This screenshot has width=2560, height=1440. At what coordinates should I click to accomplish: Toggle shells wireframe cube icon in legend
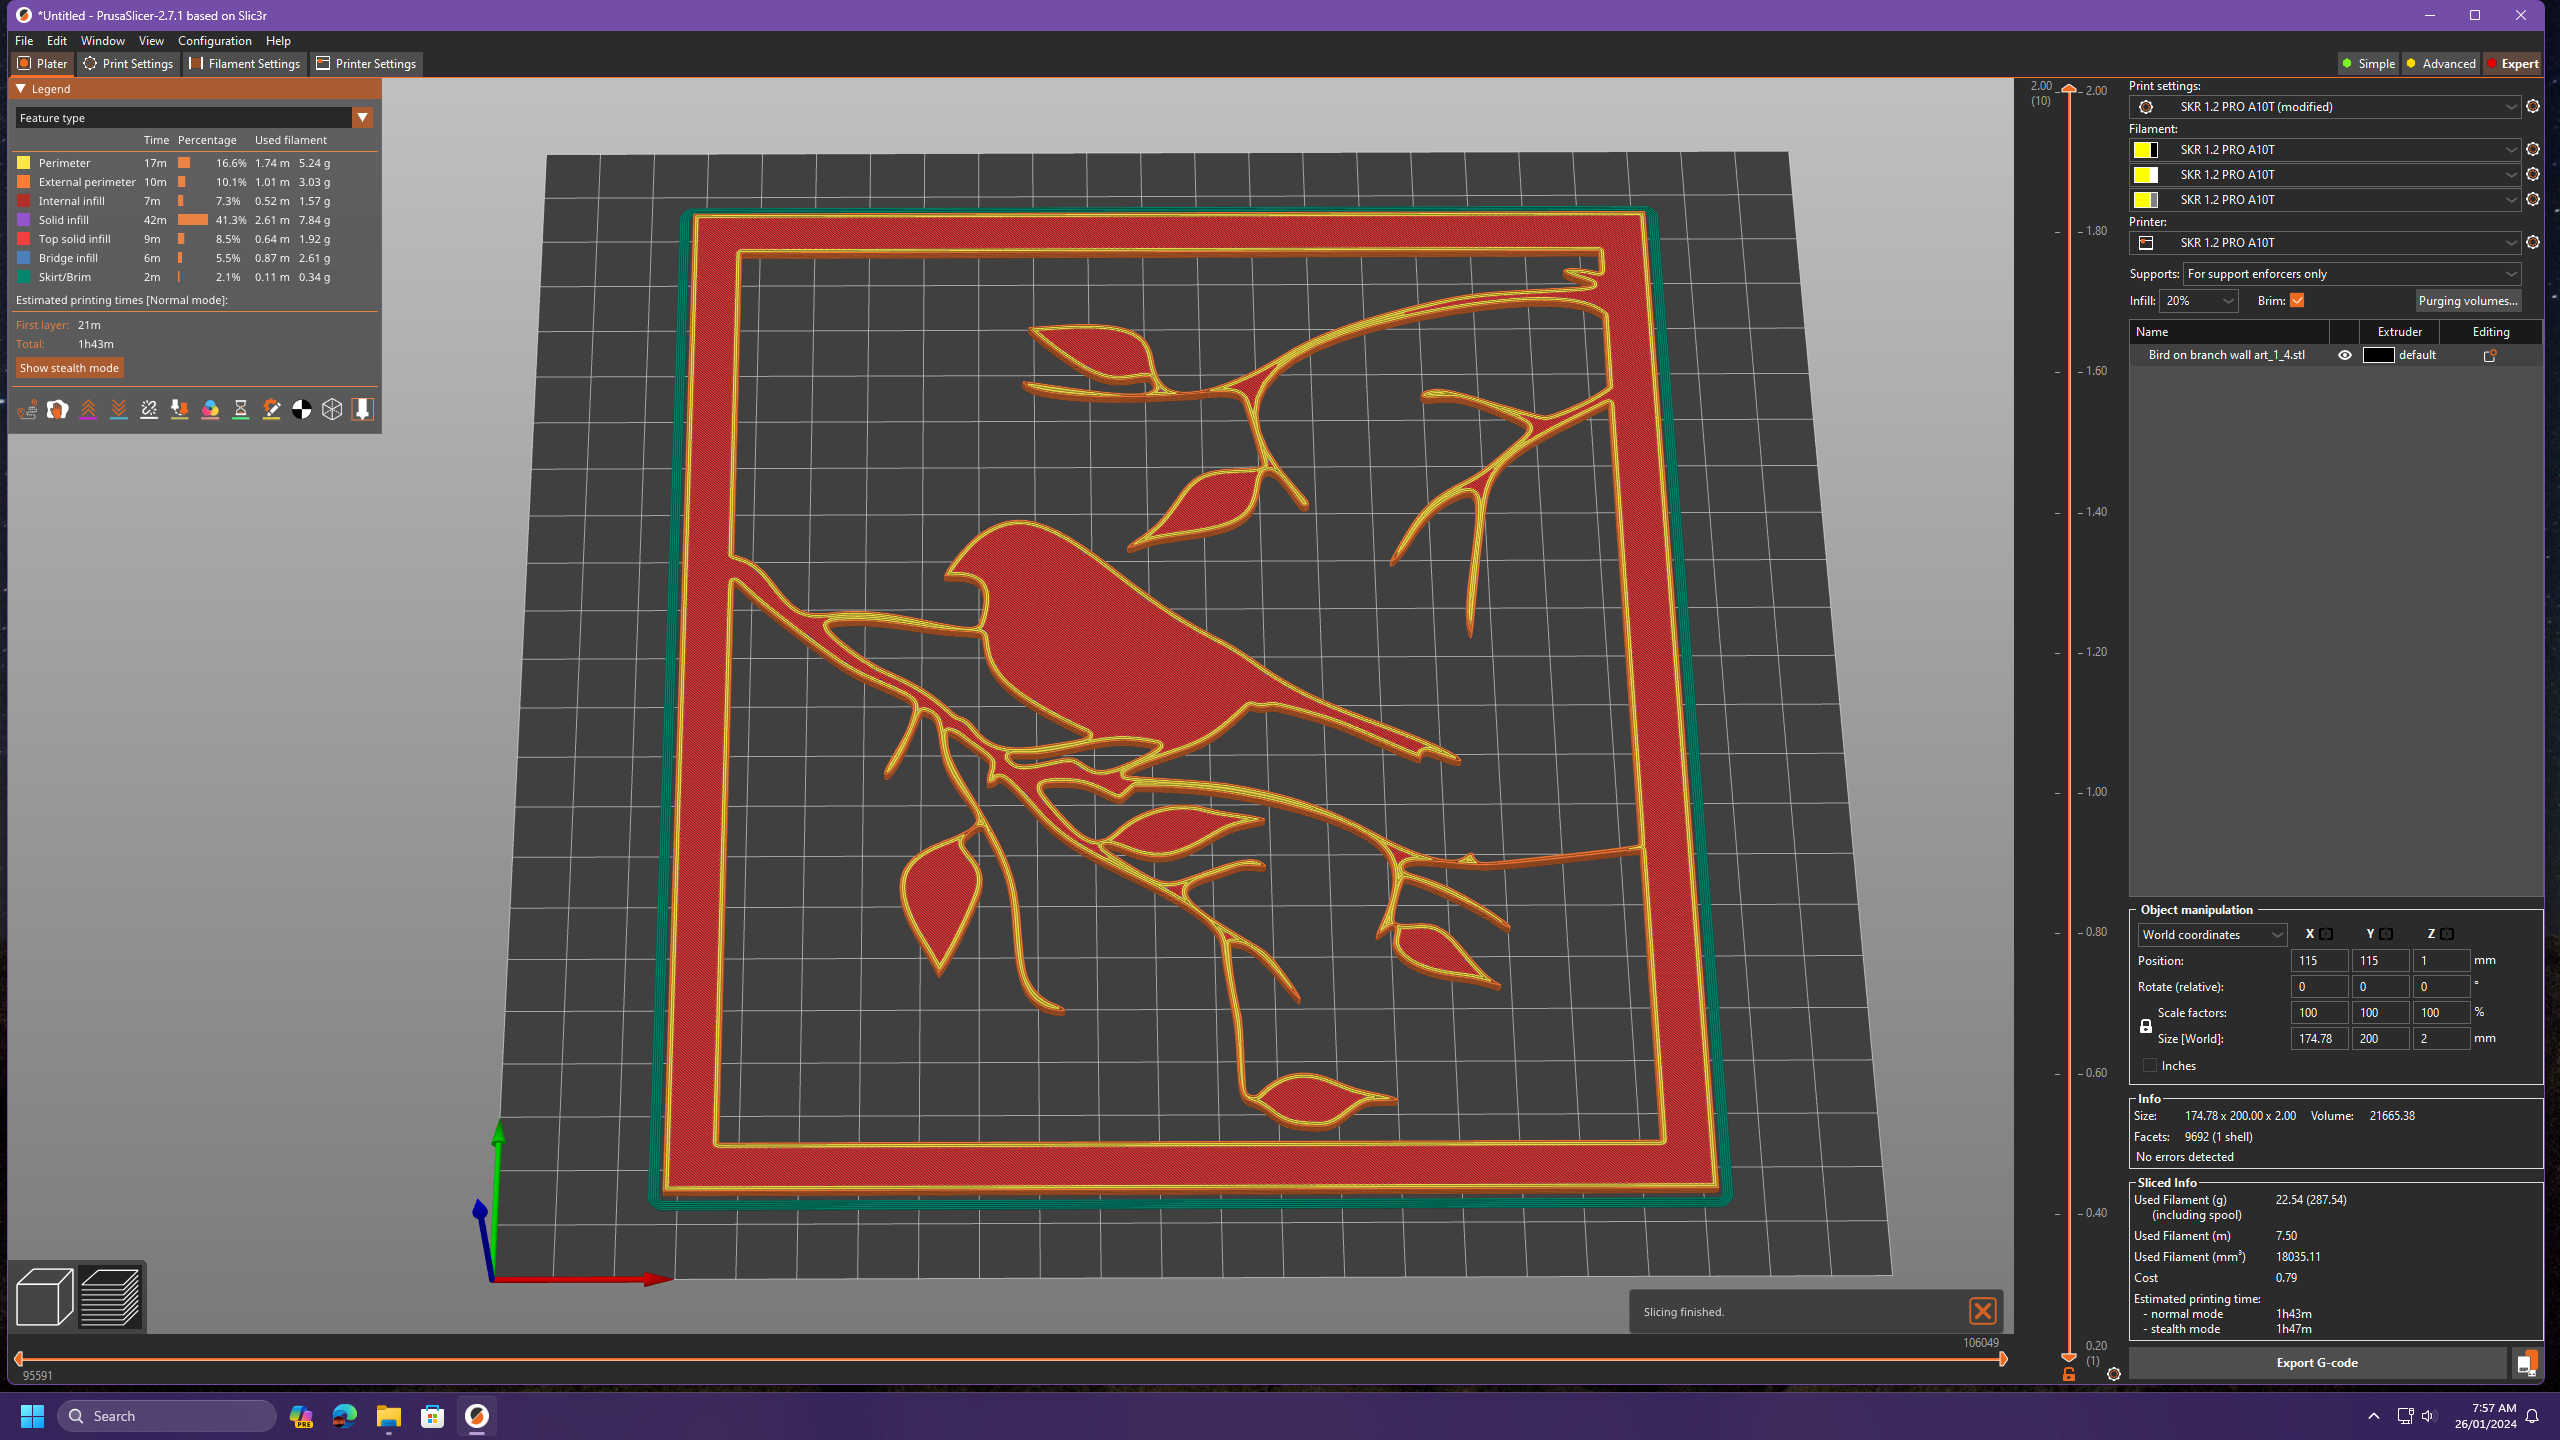point(332,409)
